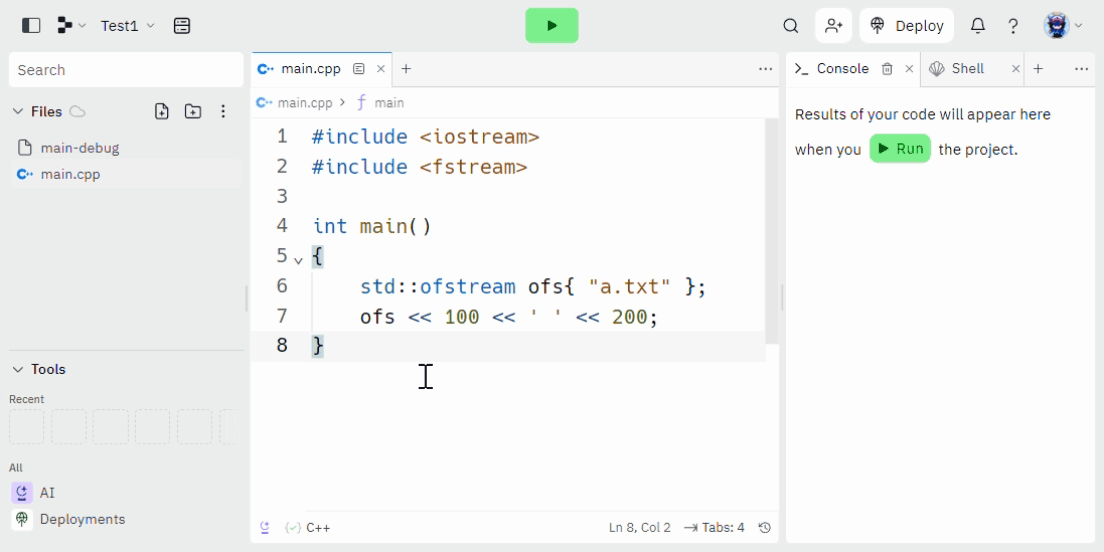This screenshot has height=552, width=1104.
Task: Run the project with green play button
Action: coord(552,25)
